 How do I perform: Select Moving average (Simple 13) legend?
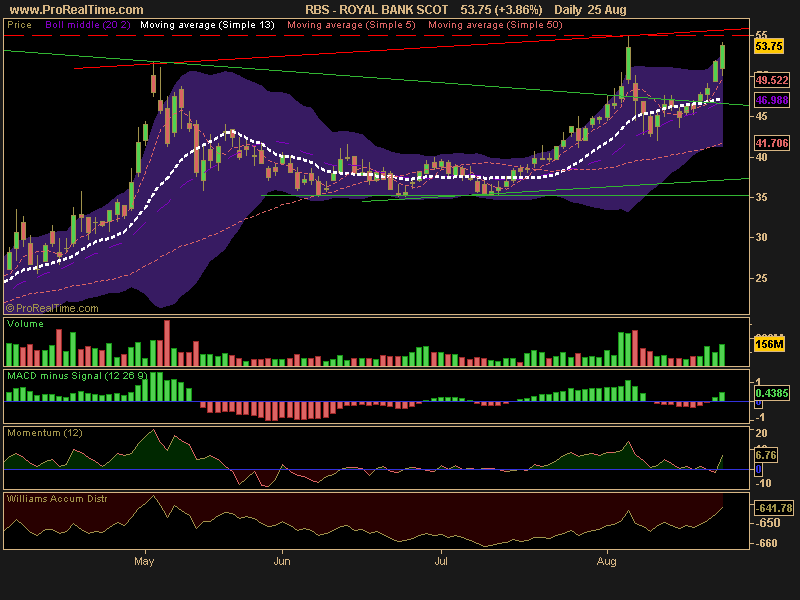point(207,24)
